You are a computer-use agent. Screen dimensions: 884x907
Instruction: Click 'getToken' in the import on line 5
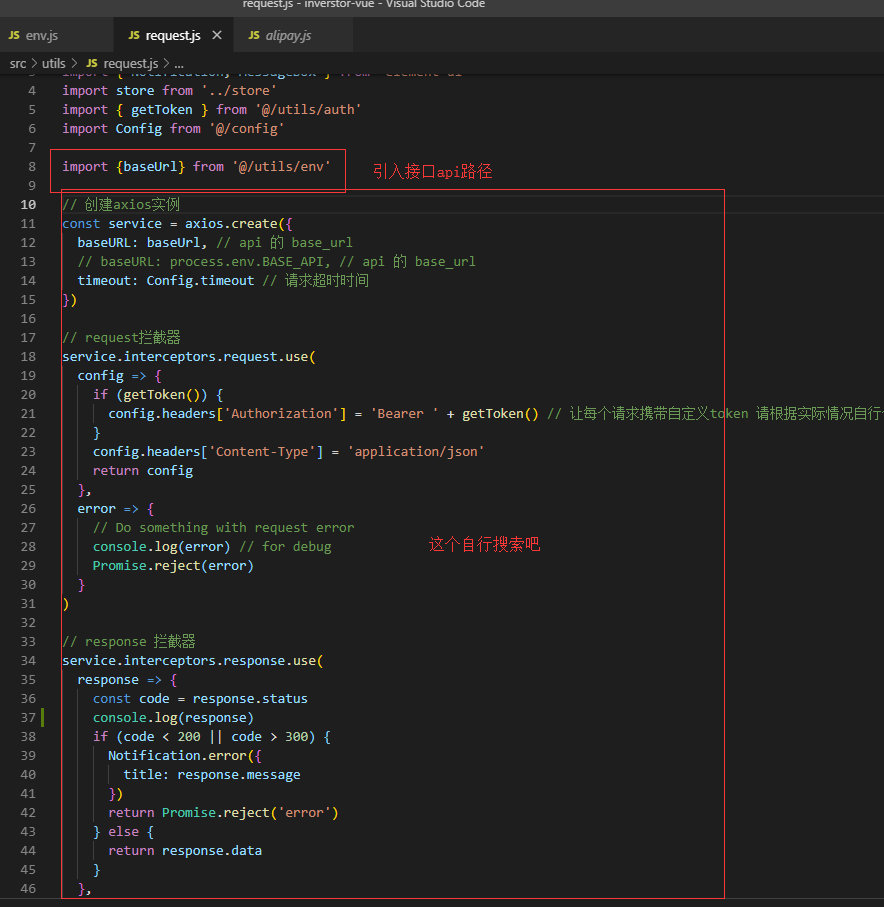(x=161, y=110)
